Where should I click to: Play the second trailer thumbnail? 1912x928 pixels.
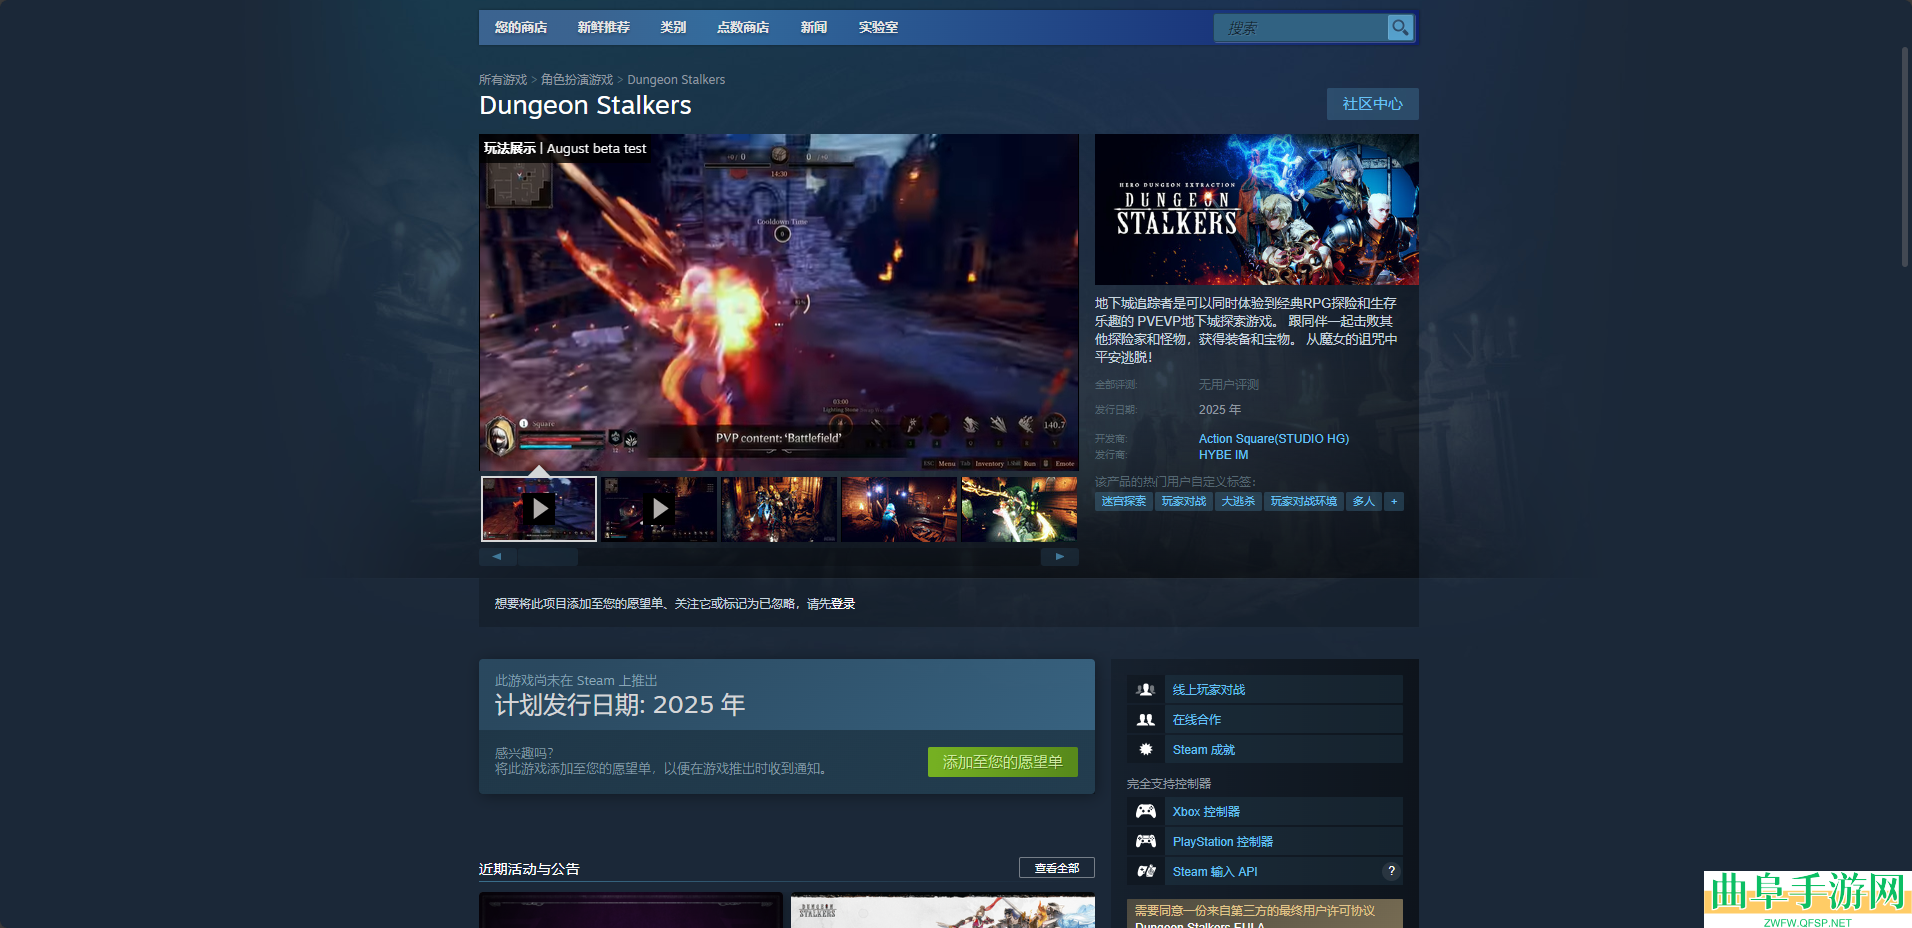coord(659,509)
